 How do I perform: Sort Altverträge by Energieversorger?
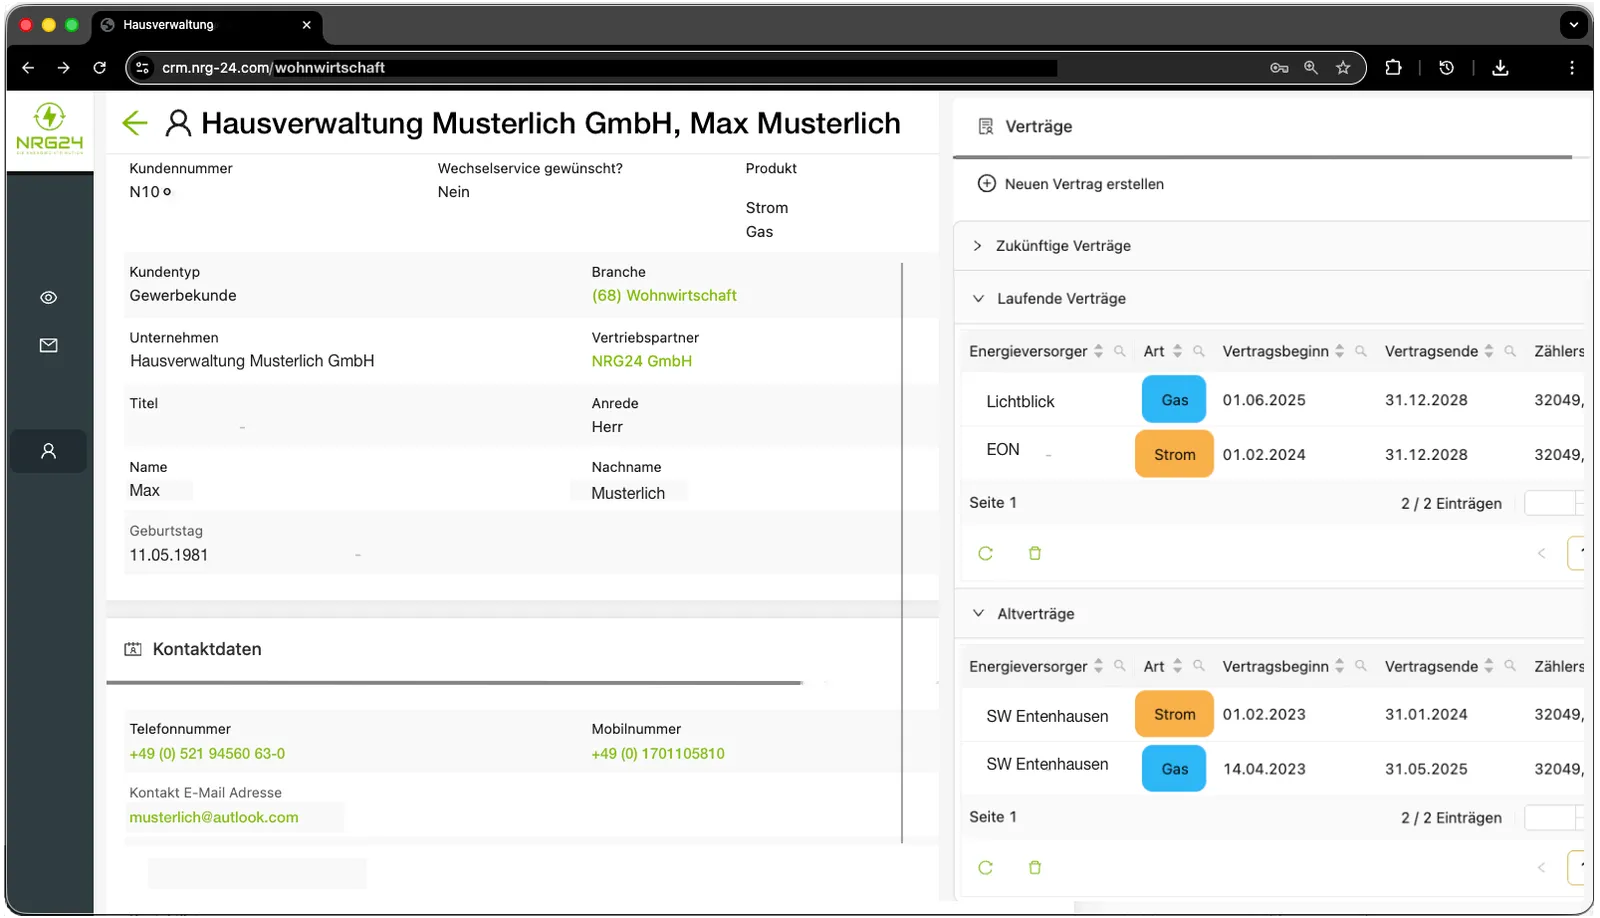click(1098, 666)
